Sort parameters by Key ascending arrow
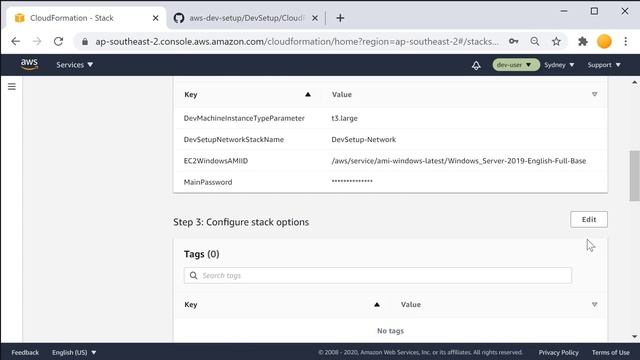This screenshot has width=640, height=360. pos(308,94)
